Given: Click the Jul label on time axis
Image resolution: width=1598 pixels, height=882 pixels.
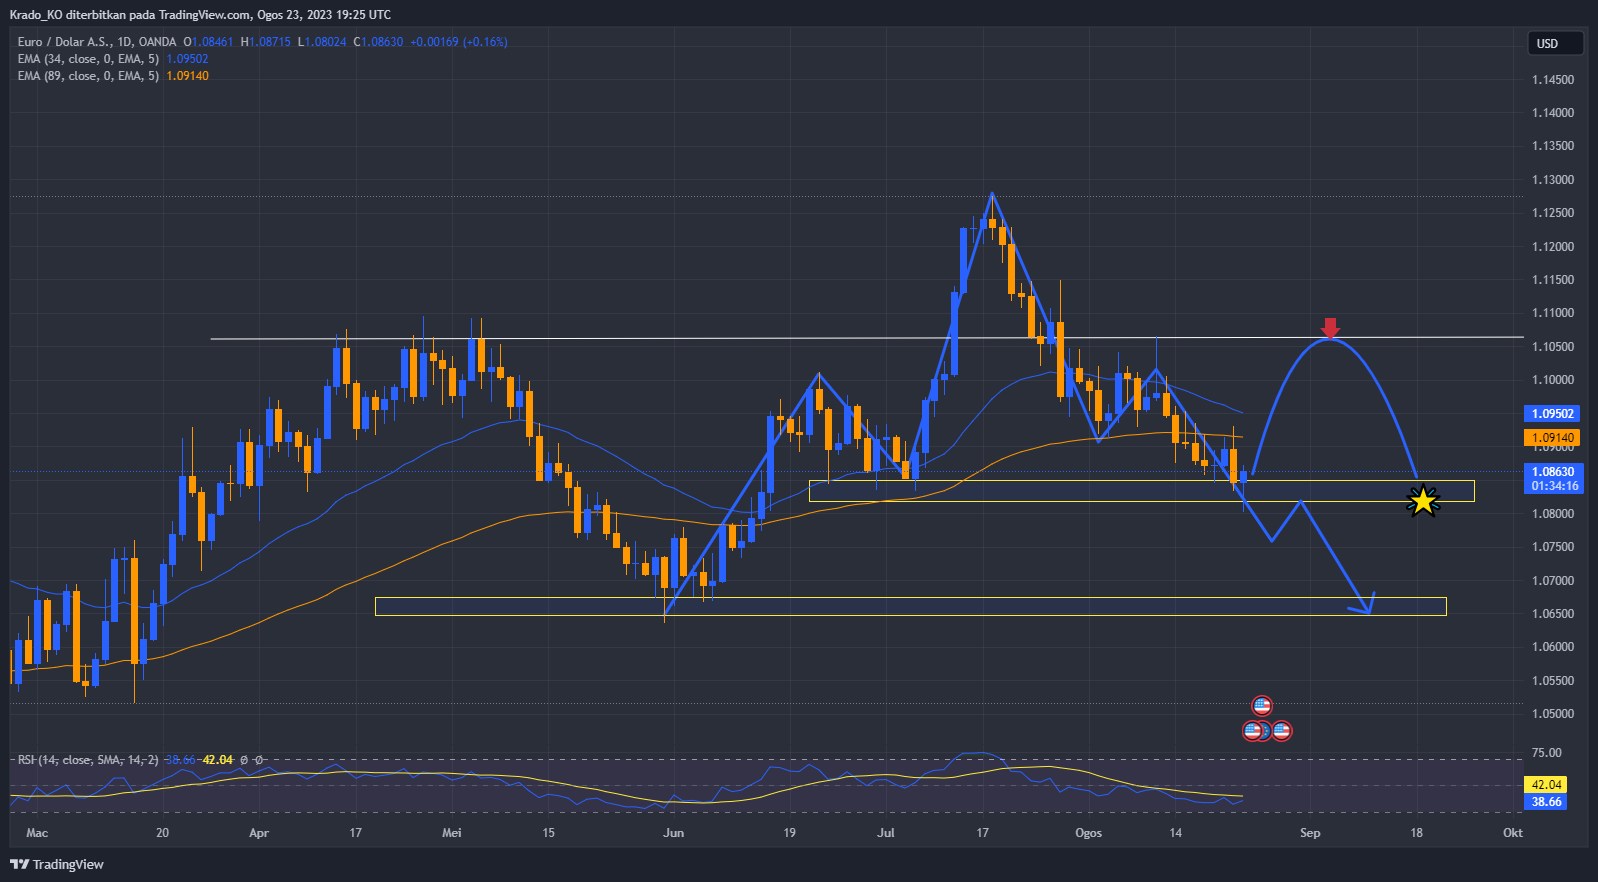Looking at the screenshot, I should [886, 833].
